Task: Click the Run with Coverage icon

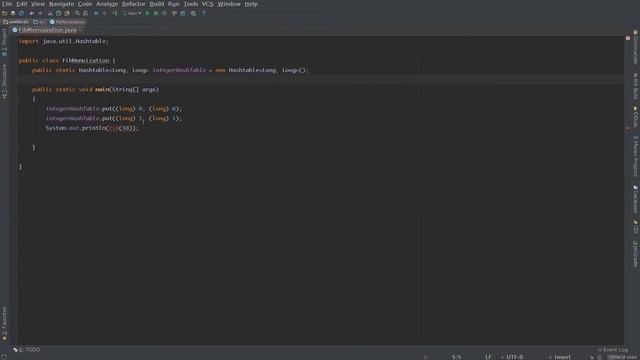Action: (164, 13)
